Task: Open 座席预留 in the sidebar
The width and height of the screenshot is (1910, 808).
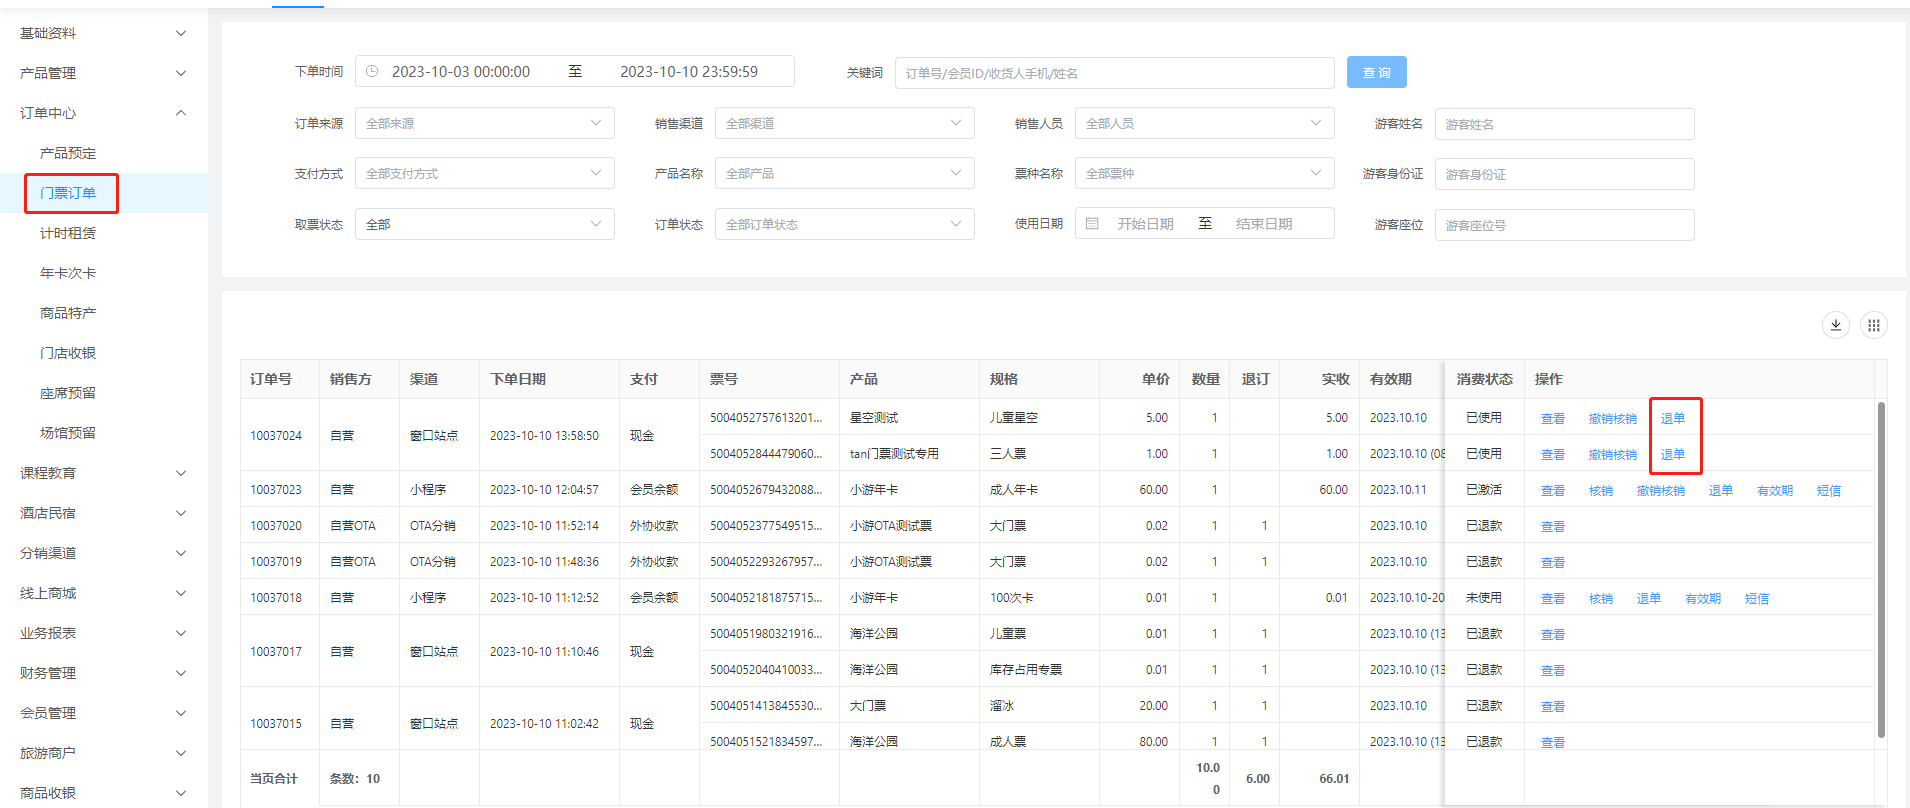Action: click(x=68, y=393)
